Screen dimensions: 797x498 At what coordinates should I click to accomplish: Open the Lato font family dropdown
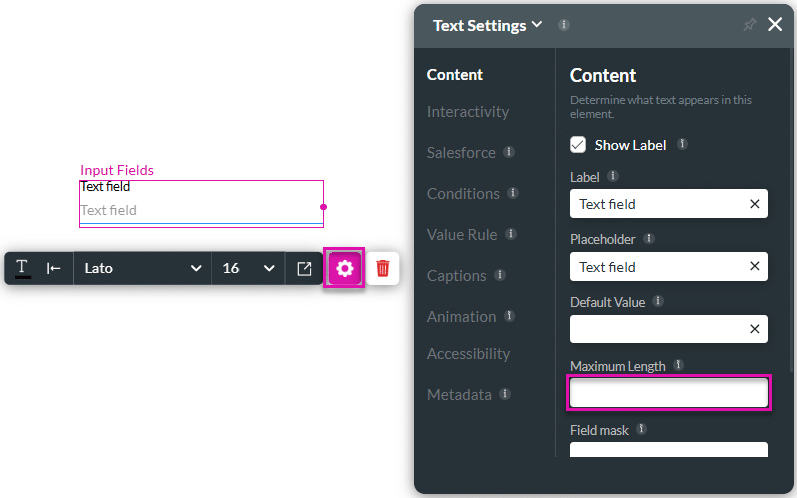click(142, 268)
